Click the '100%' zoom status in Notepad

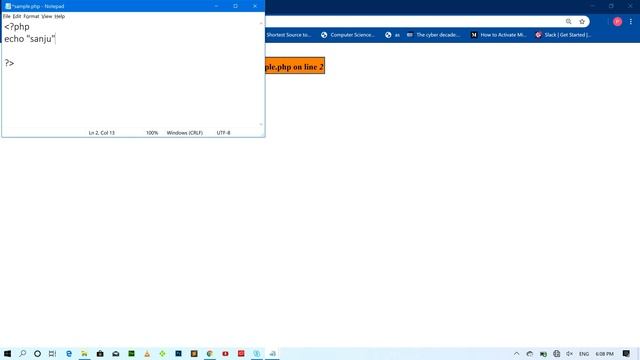tap(152, 133)
